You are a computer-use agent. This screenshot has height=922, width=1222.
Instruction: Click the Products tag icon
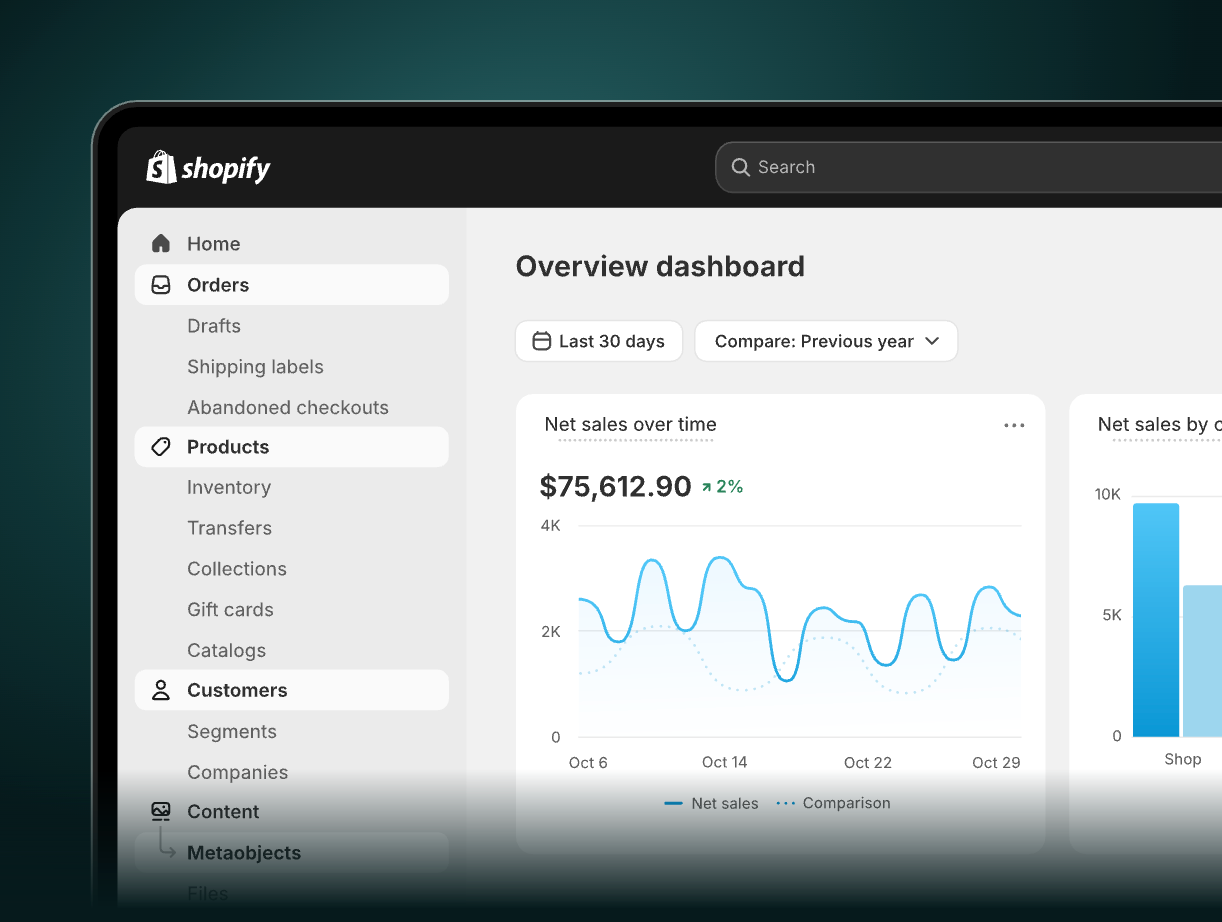click(x=160, y=447)
